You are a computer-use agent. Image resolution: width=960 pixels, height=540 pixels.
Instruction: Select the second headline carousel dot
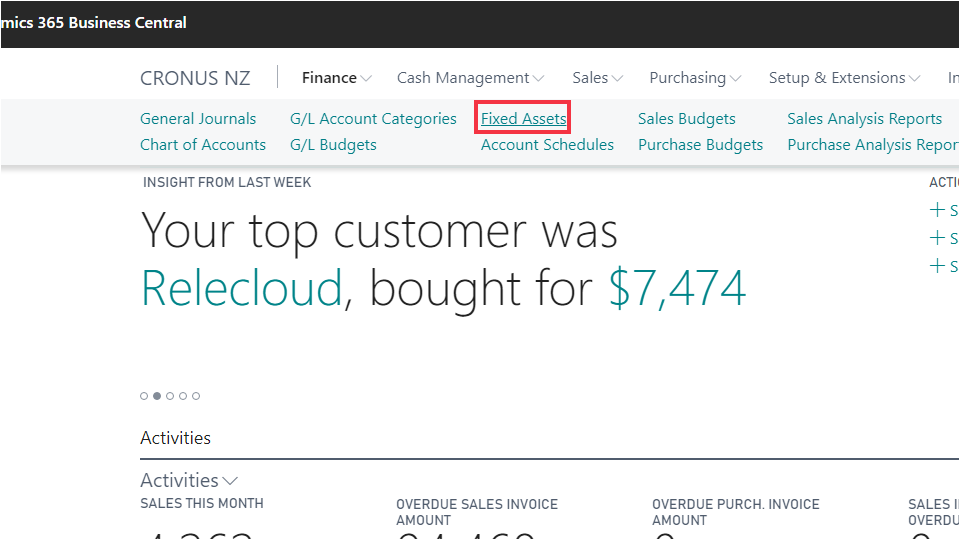pos(157,396)
